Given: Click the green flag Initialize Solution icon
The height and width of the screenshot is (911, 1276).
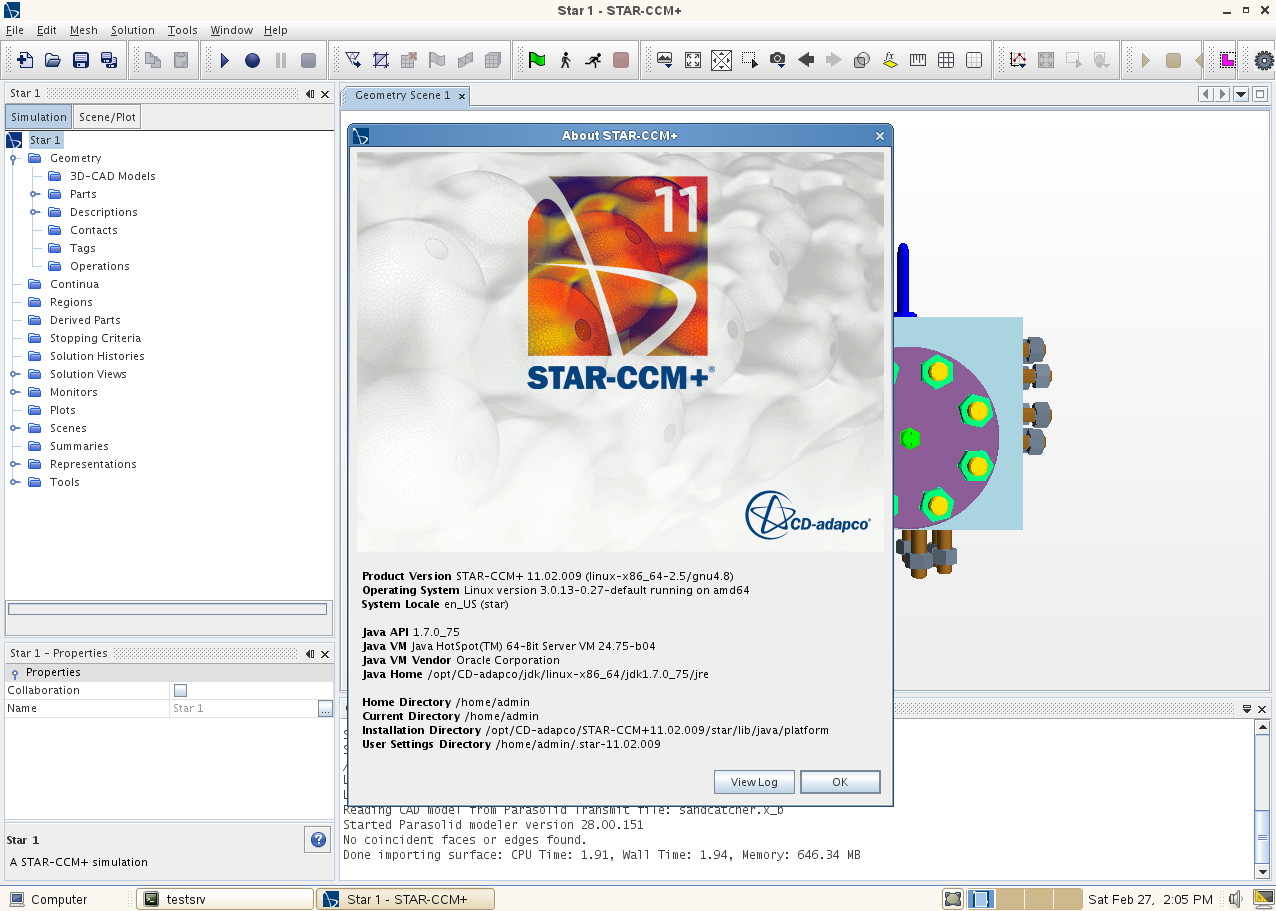Looking at the screenshot, I should pyautogui.click(x=537, y=60).
